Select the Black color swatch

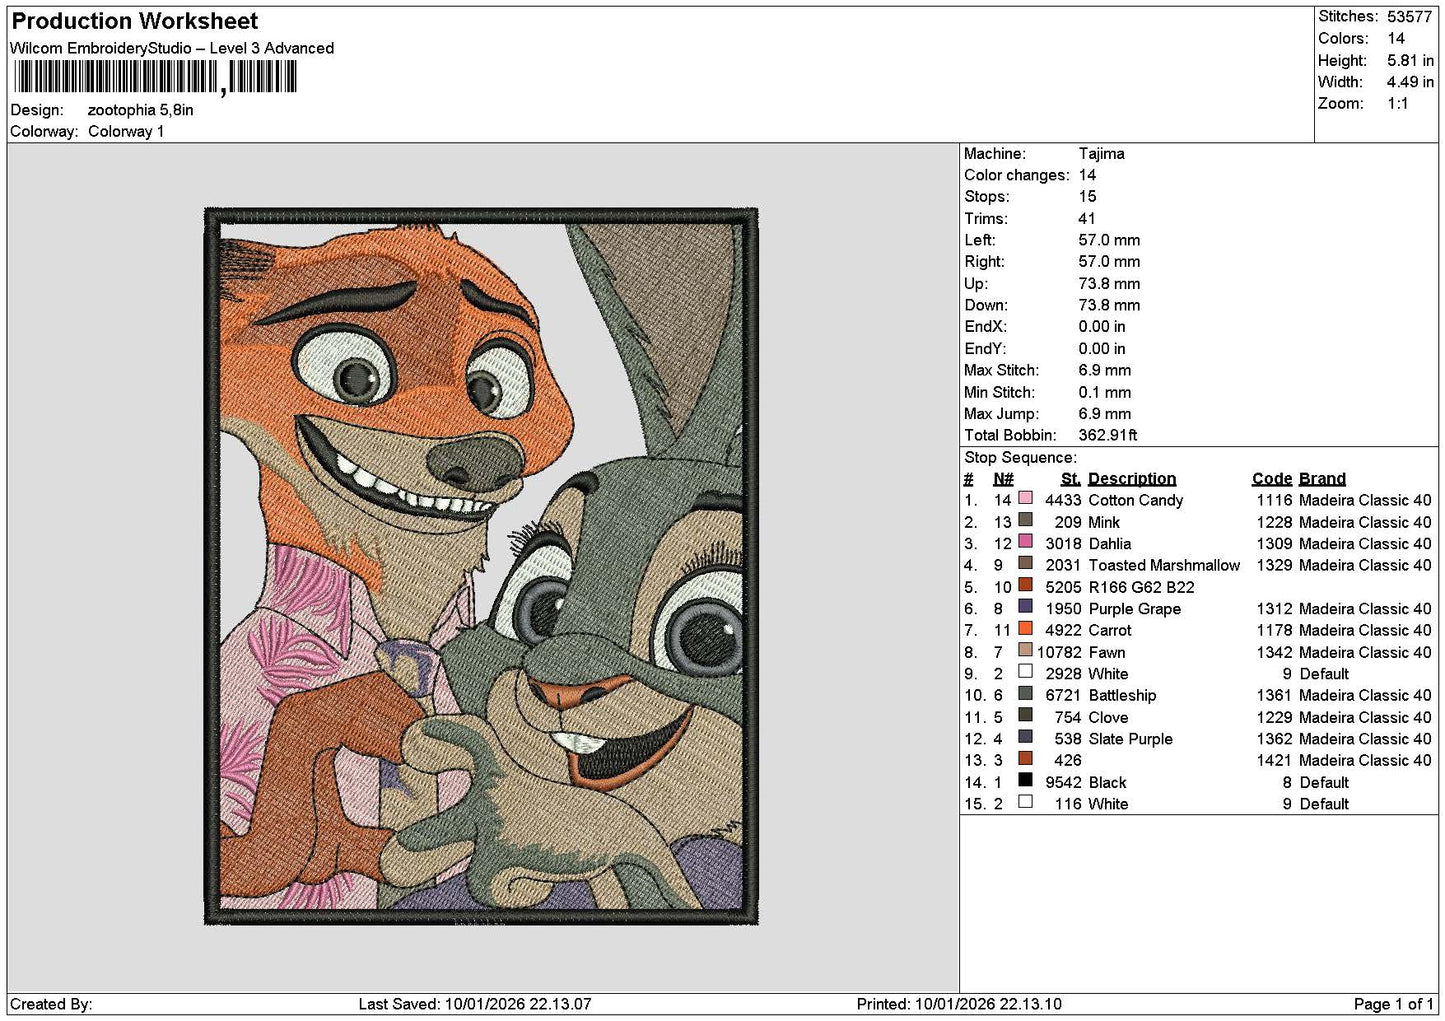pos(1025,780)
